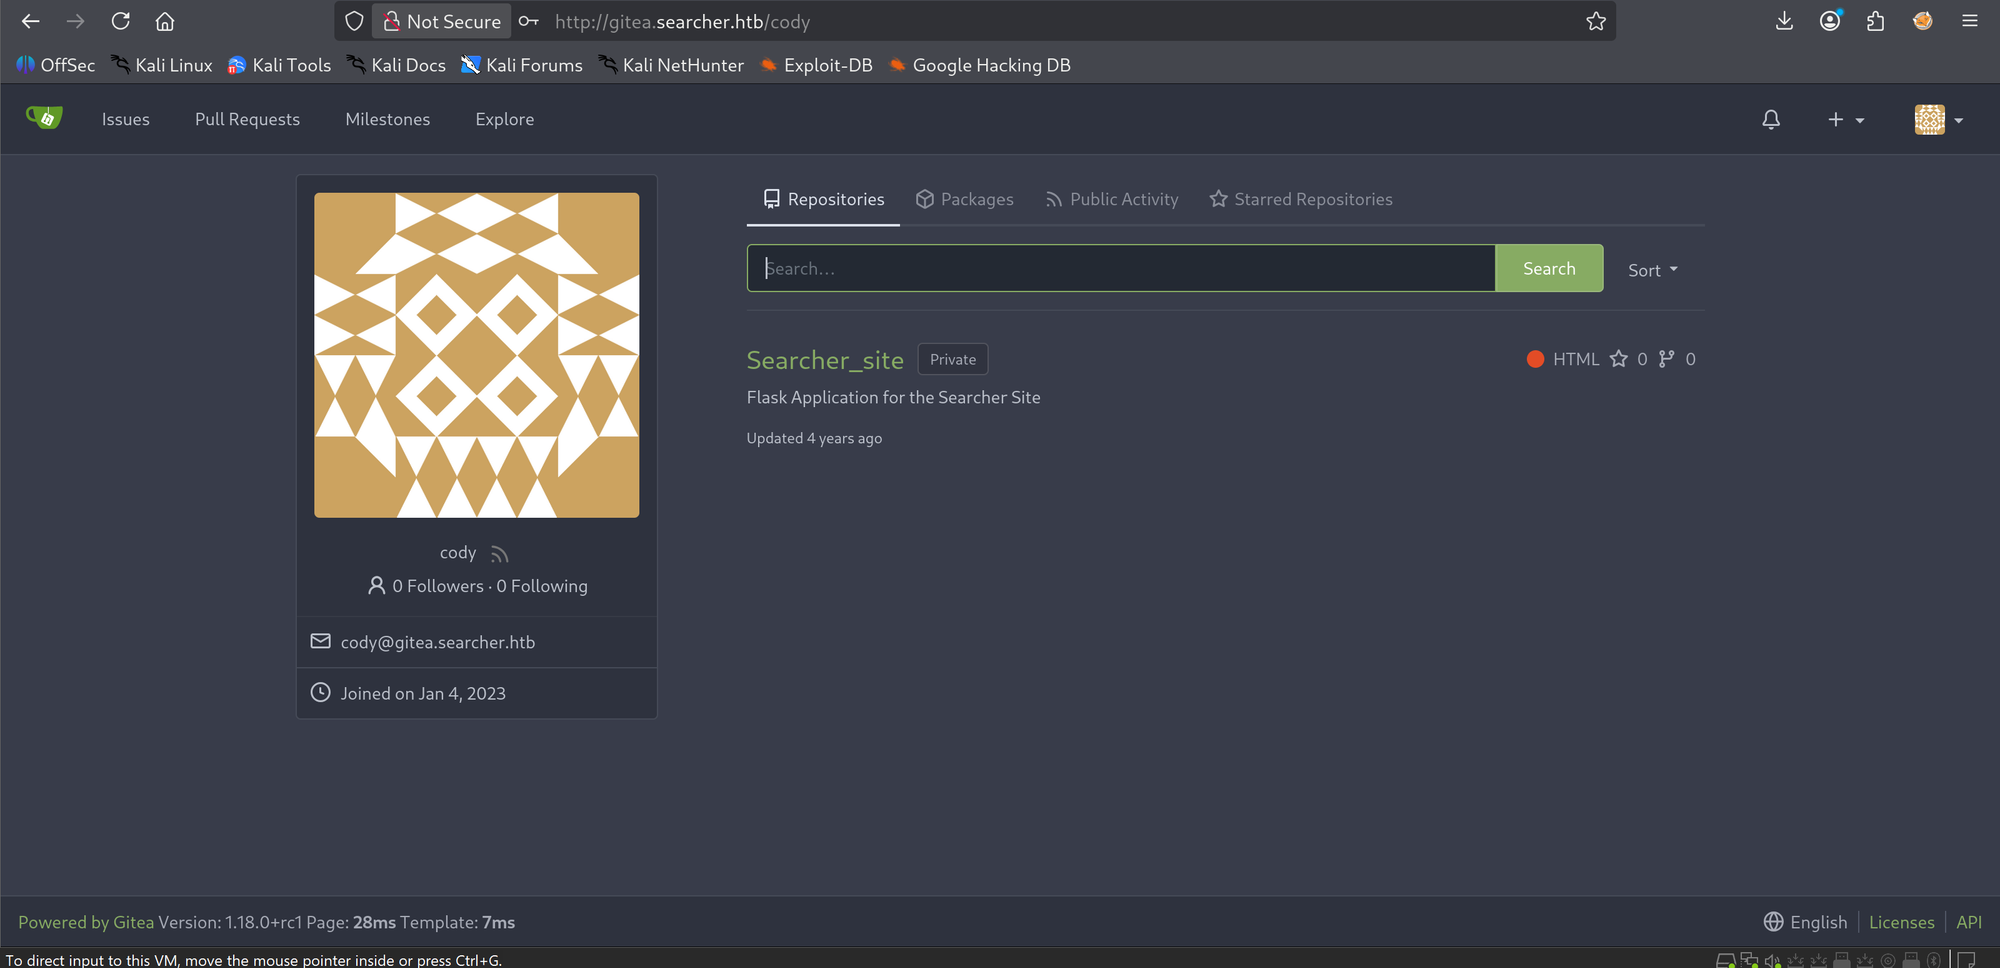Open the Kali Tools bookmark
2000x968 pixels.
[279, 65]
